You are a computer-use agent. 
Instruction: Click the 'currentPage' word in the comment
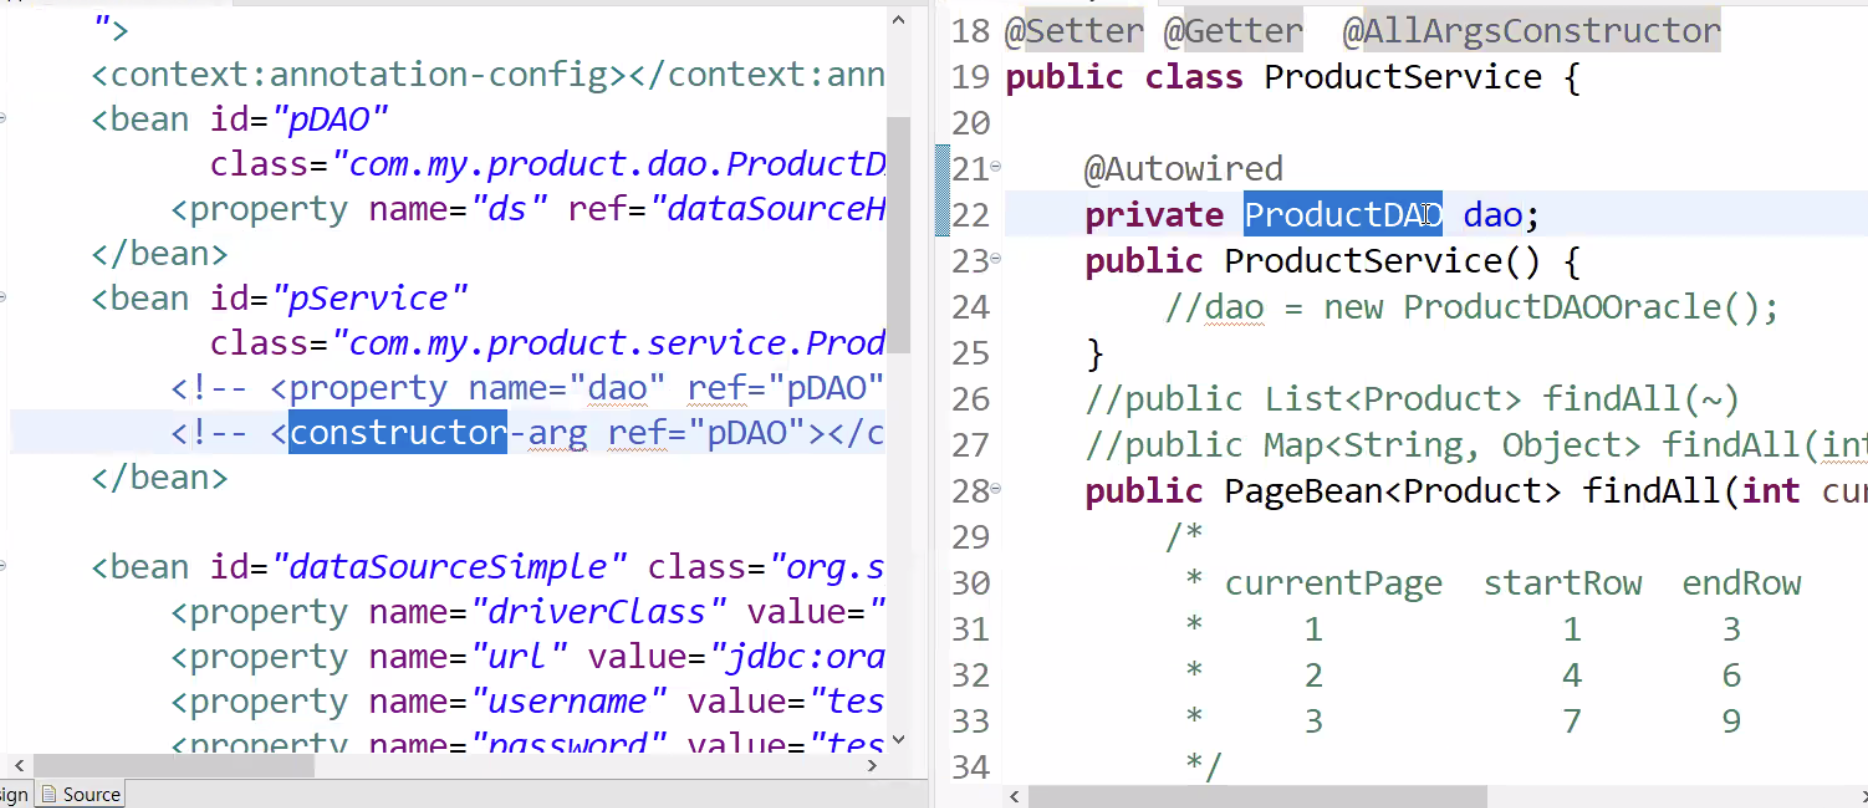coord(1333,583)
